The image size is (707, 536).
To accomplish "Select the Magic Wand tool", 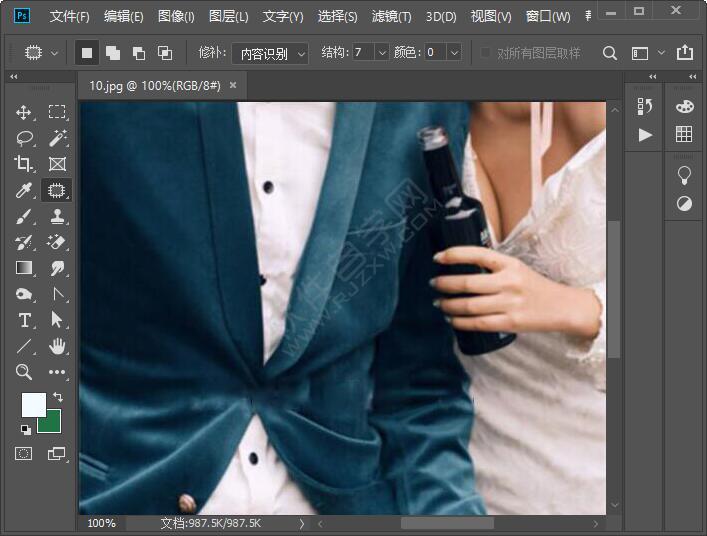I will click(57, 138).
